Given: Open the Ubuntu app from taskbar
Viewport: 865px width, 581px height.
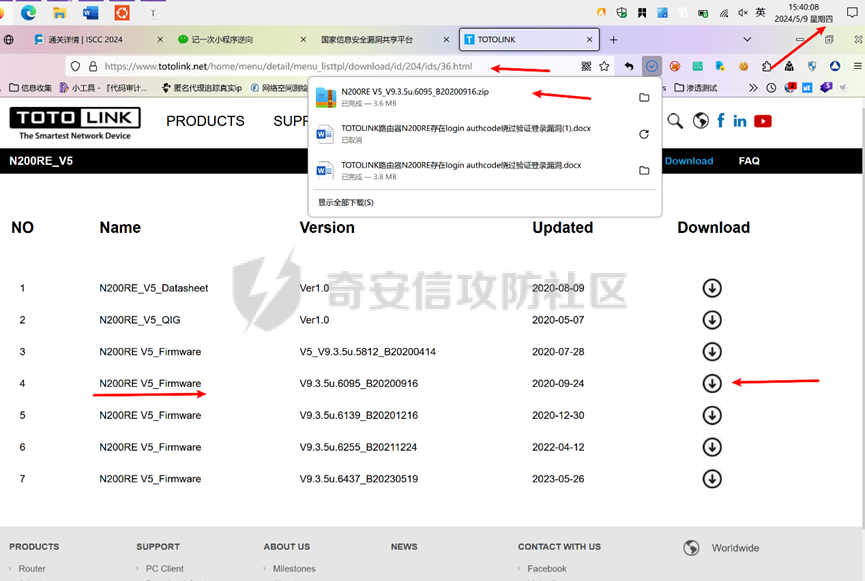Looking at the screenshot, I should pyautogui.click(x=122, y=12).
